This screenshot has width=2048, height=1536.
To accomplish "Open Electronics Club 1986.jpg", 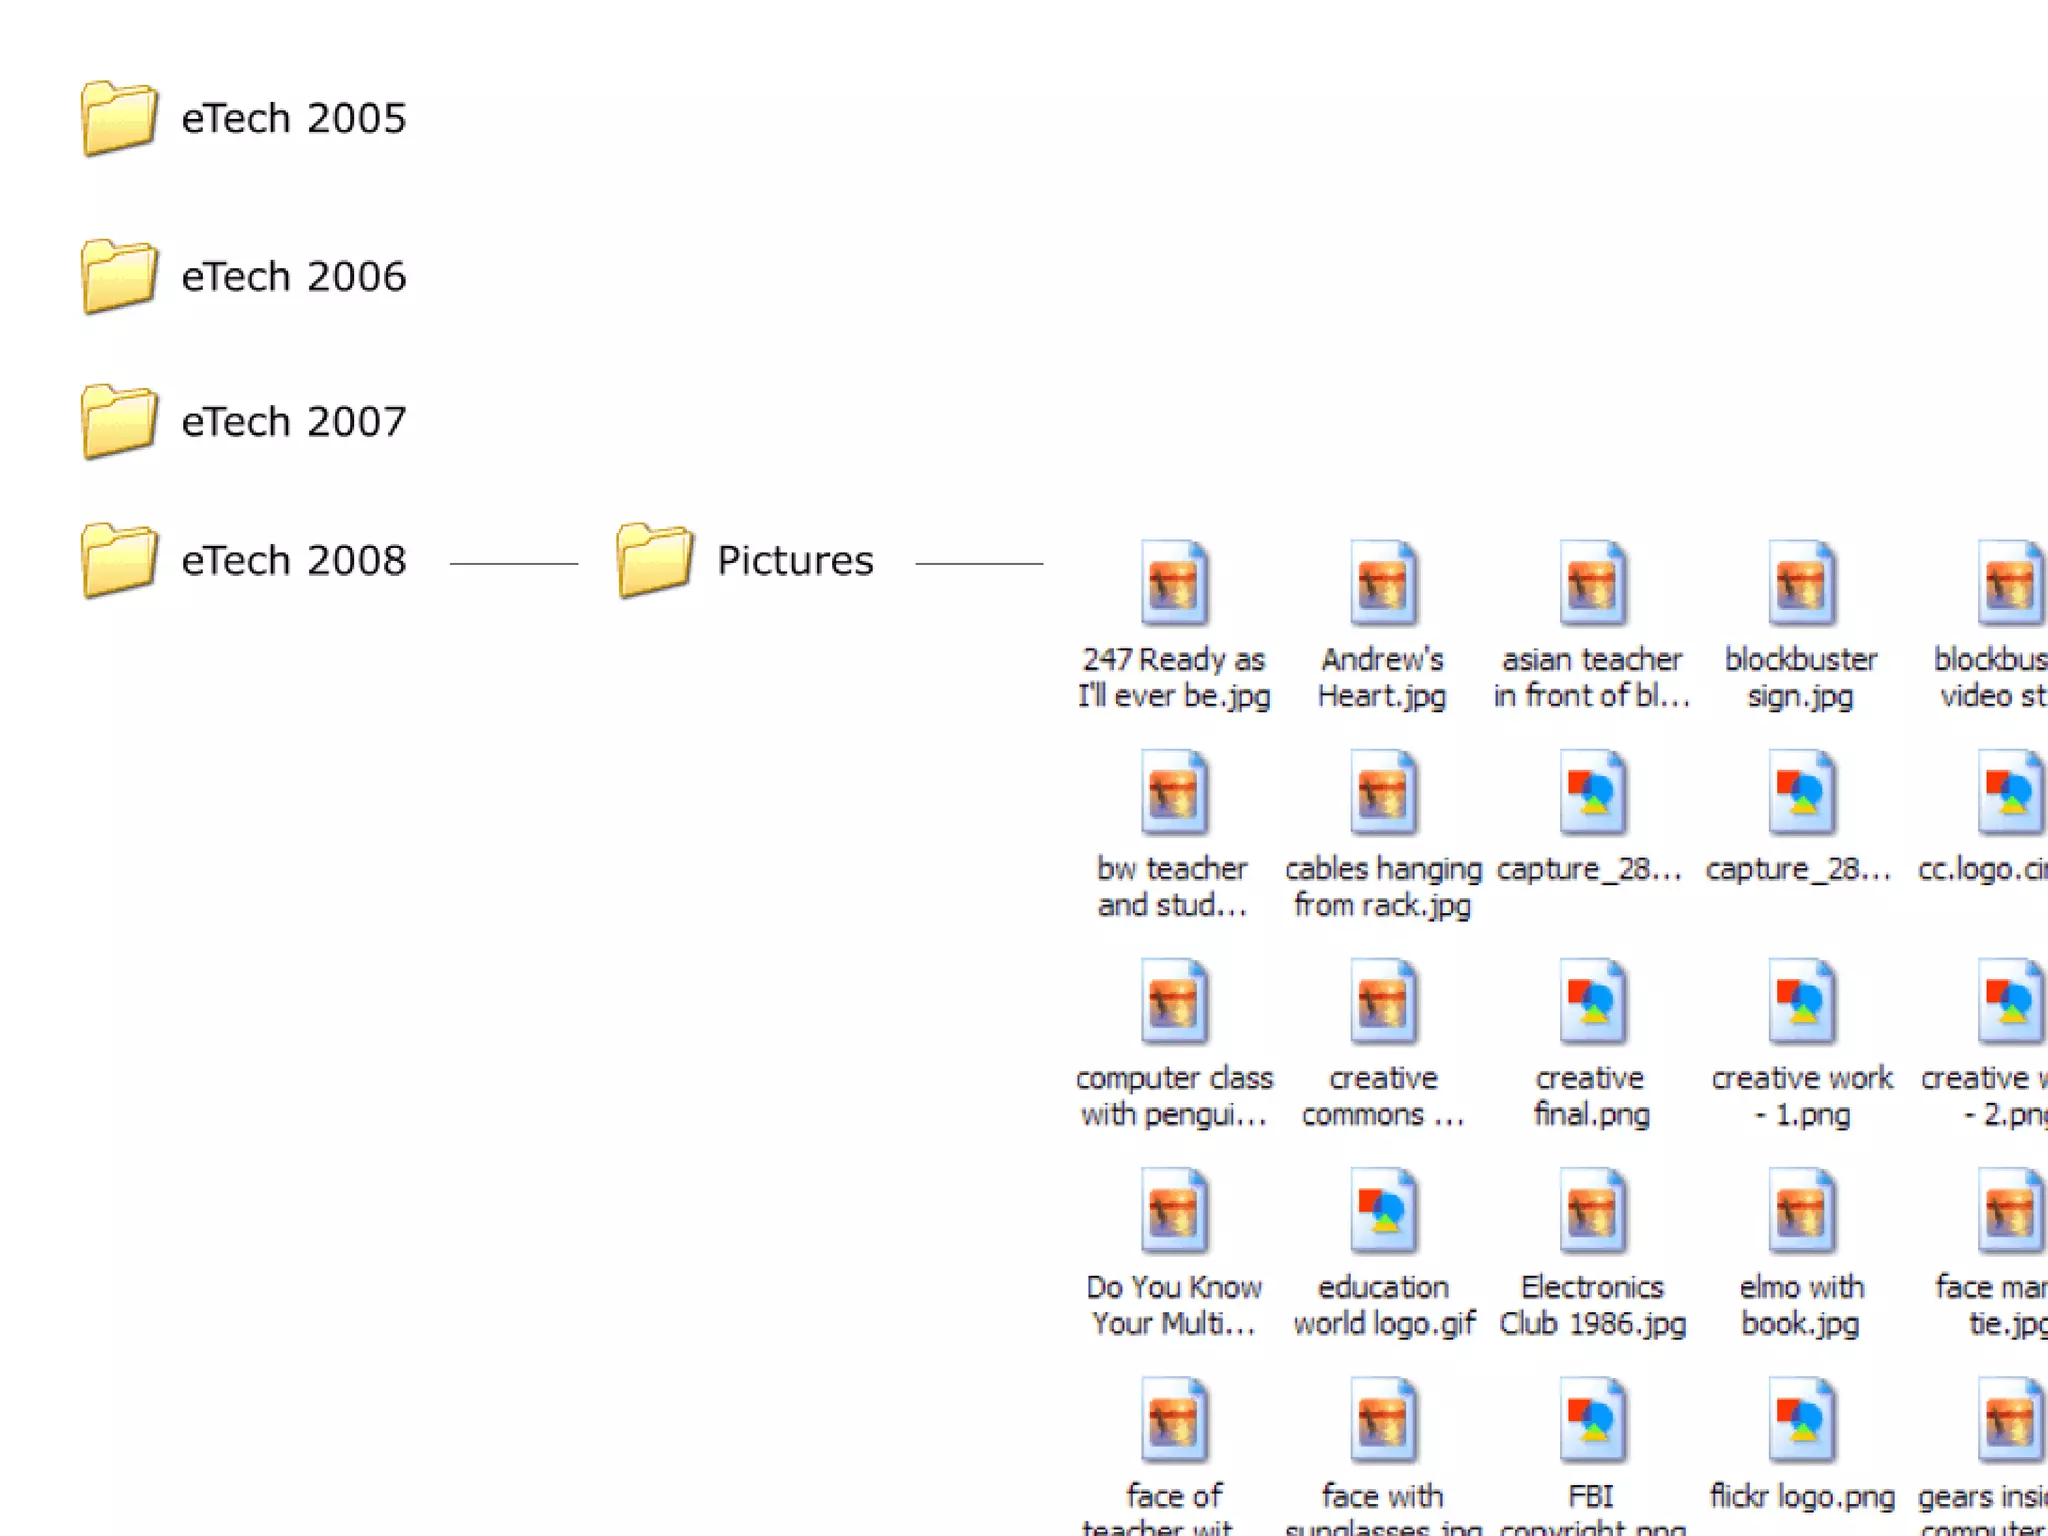I will tap(1592, 1211).
